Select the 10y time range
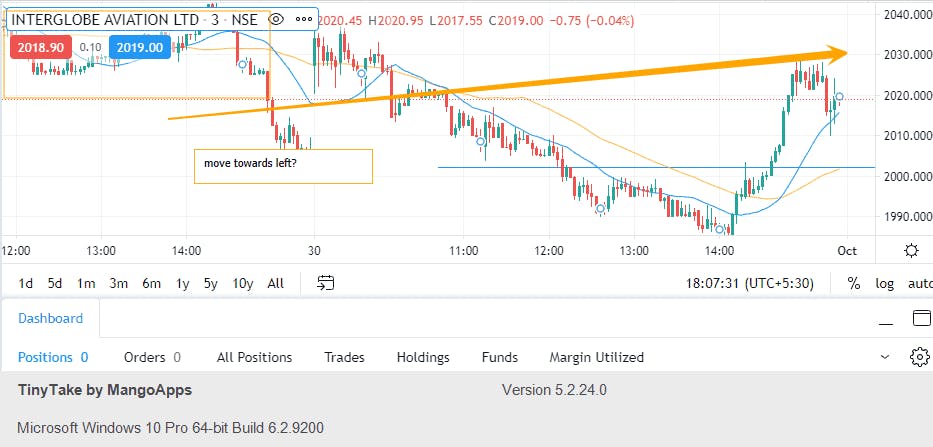This screenshot has height=447, width=933. (243, 283)
